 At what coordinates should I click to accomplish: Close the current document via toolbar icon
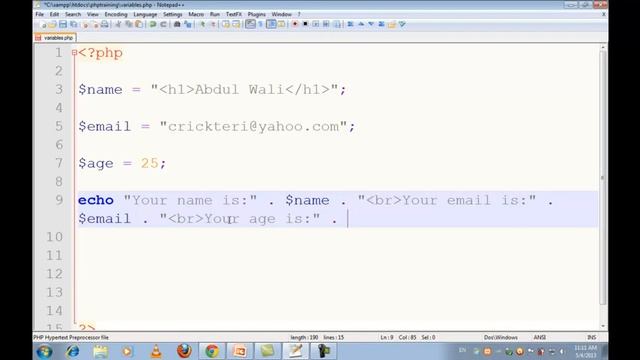tap(85, 24)
